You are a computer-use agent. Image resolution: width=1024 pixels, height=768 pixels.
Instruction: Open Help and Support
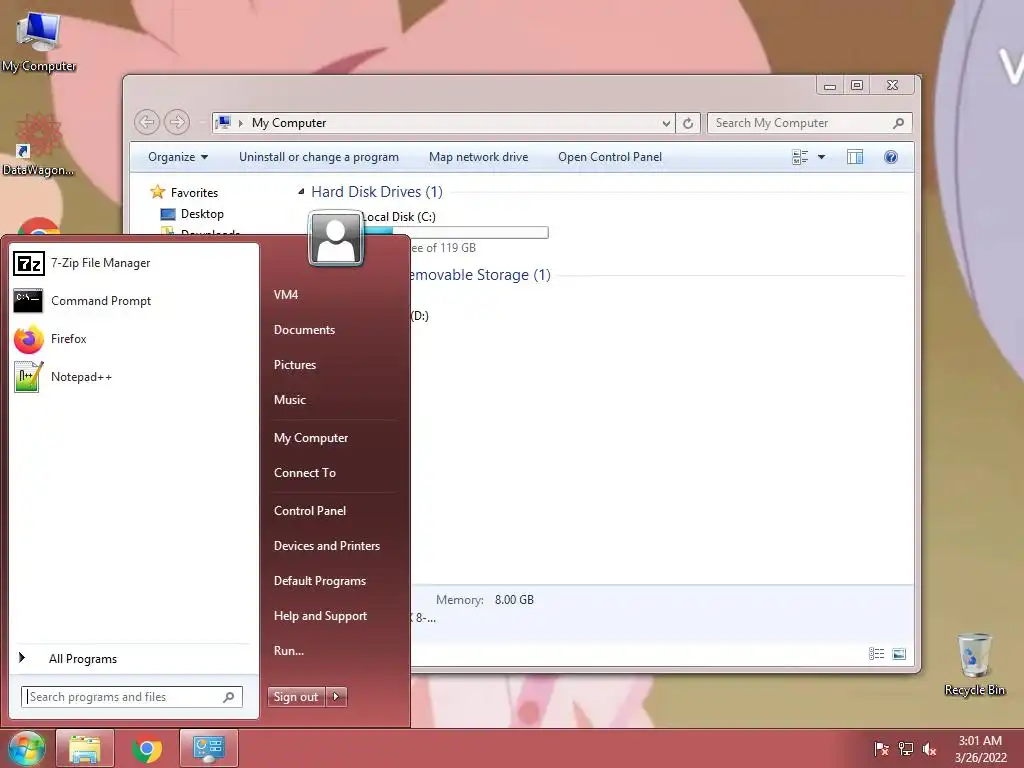pyautogui.click(x=321, y=616)
